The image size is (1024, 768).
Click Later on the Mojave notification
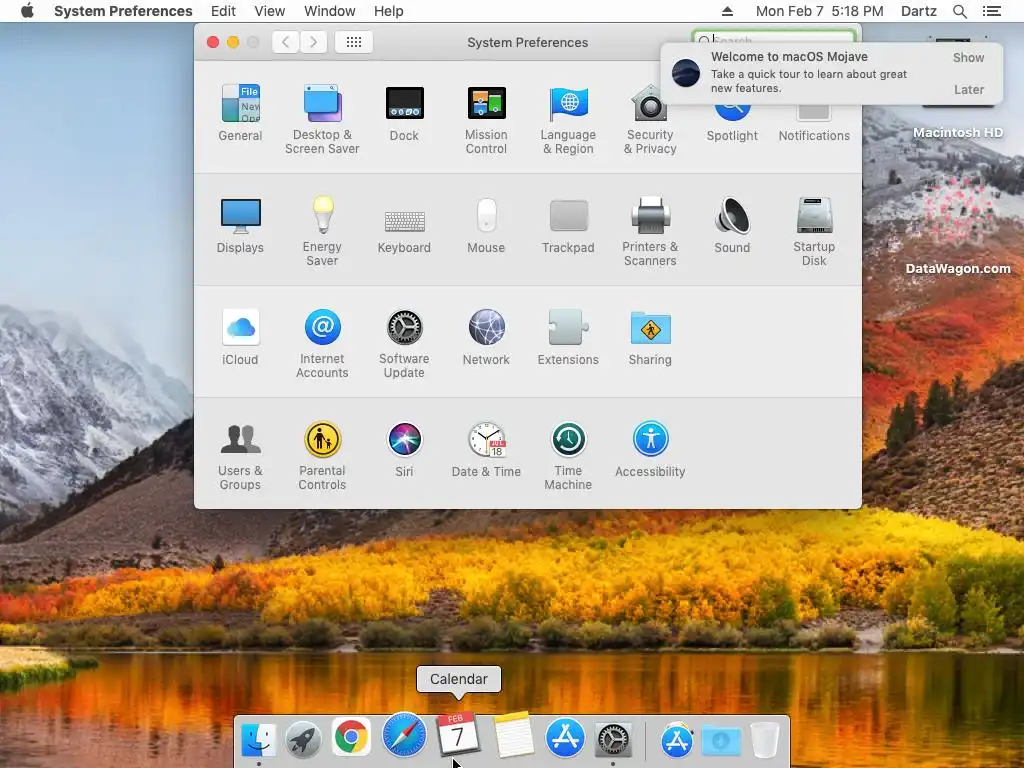click(x=968, y=89)
